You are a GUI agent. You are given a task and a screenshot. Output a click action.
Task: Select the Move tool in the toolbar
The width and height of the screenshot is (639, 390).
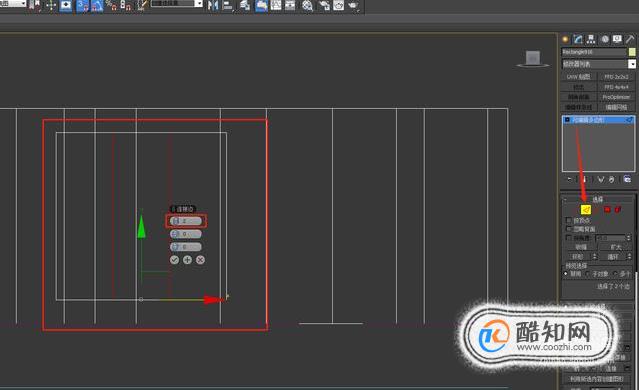point(51,5)
